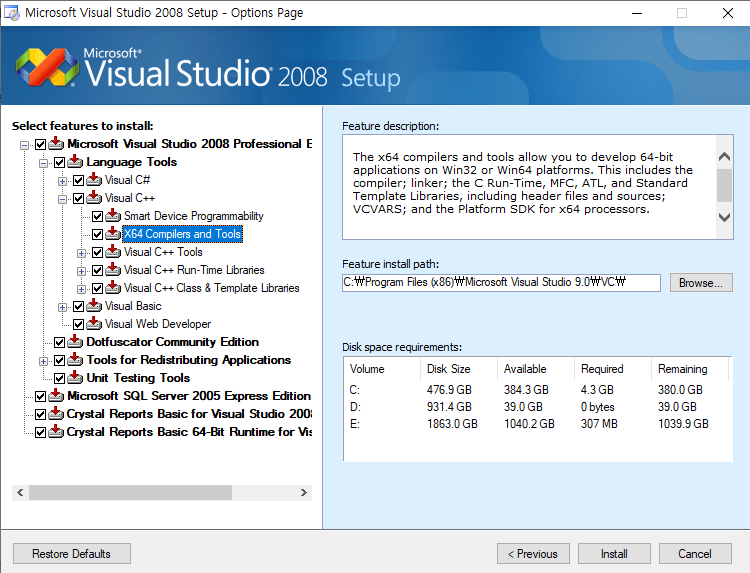Uncheck the Visual Basic checkbox
The height and width of the screenshot is (573, 750).
coord(78,307)
